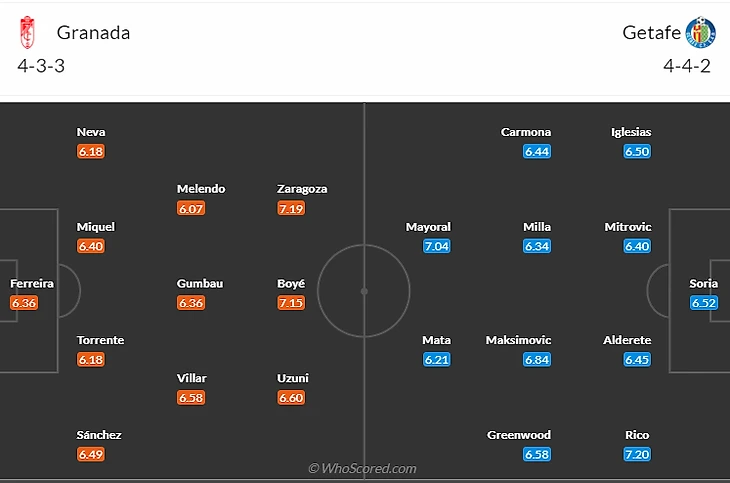Click player Melendo's name
This screenshot has width=730, height=483.
pyautogui.click(x=201, y=189)
